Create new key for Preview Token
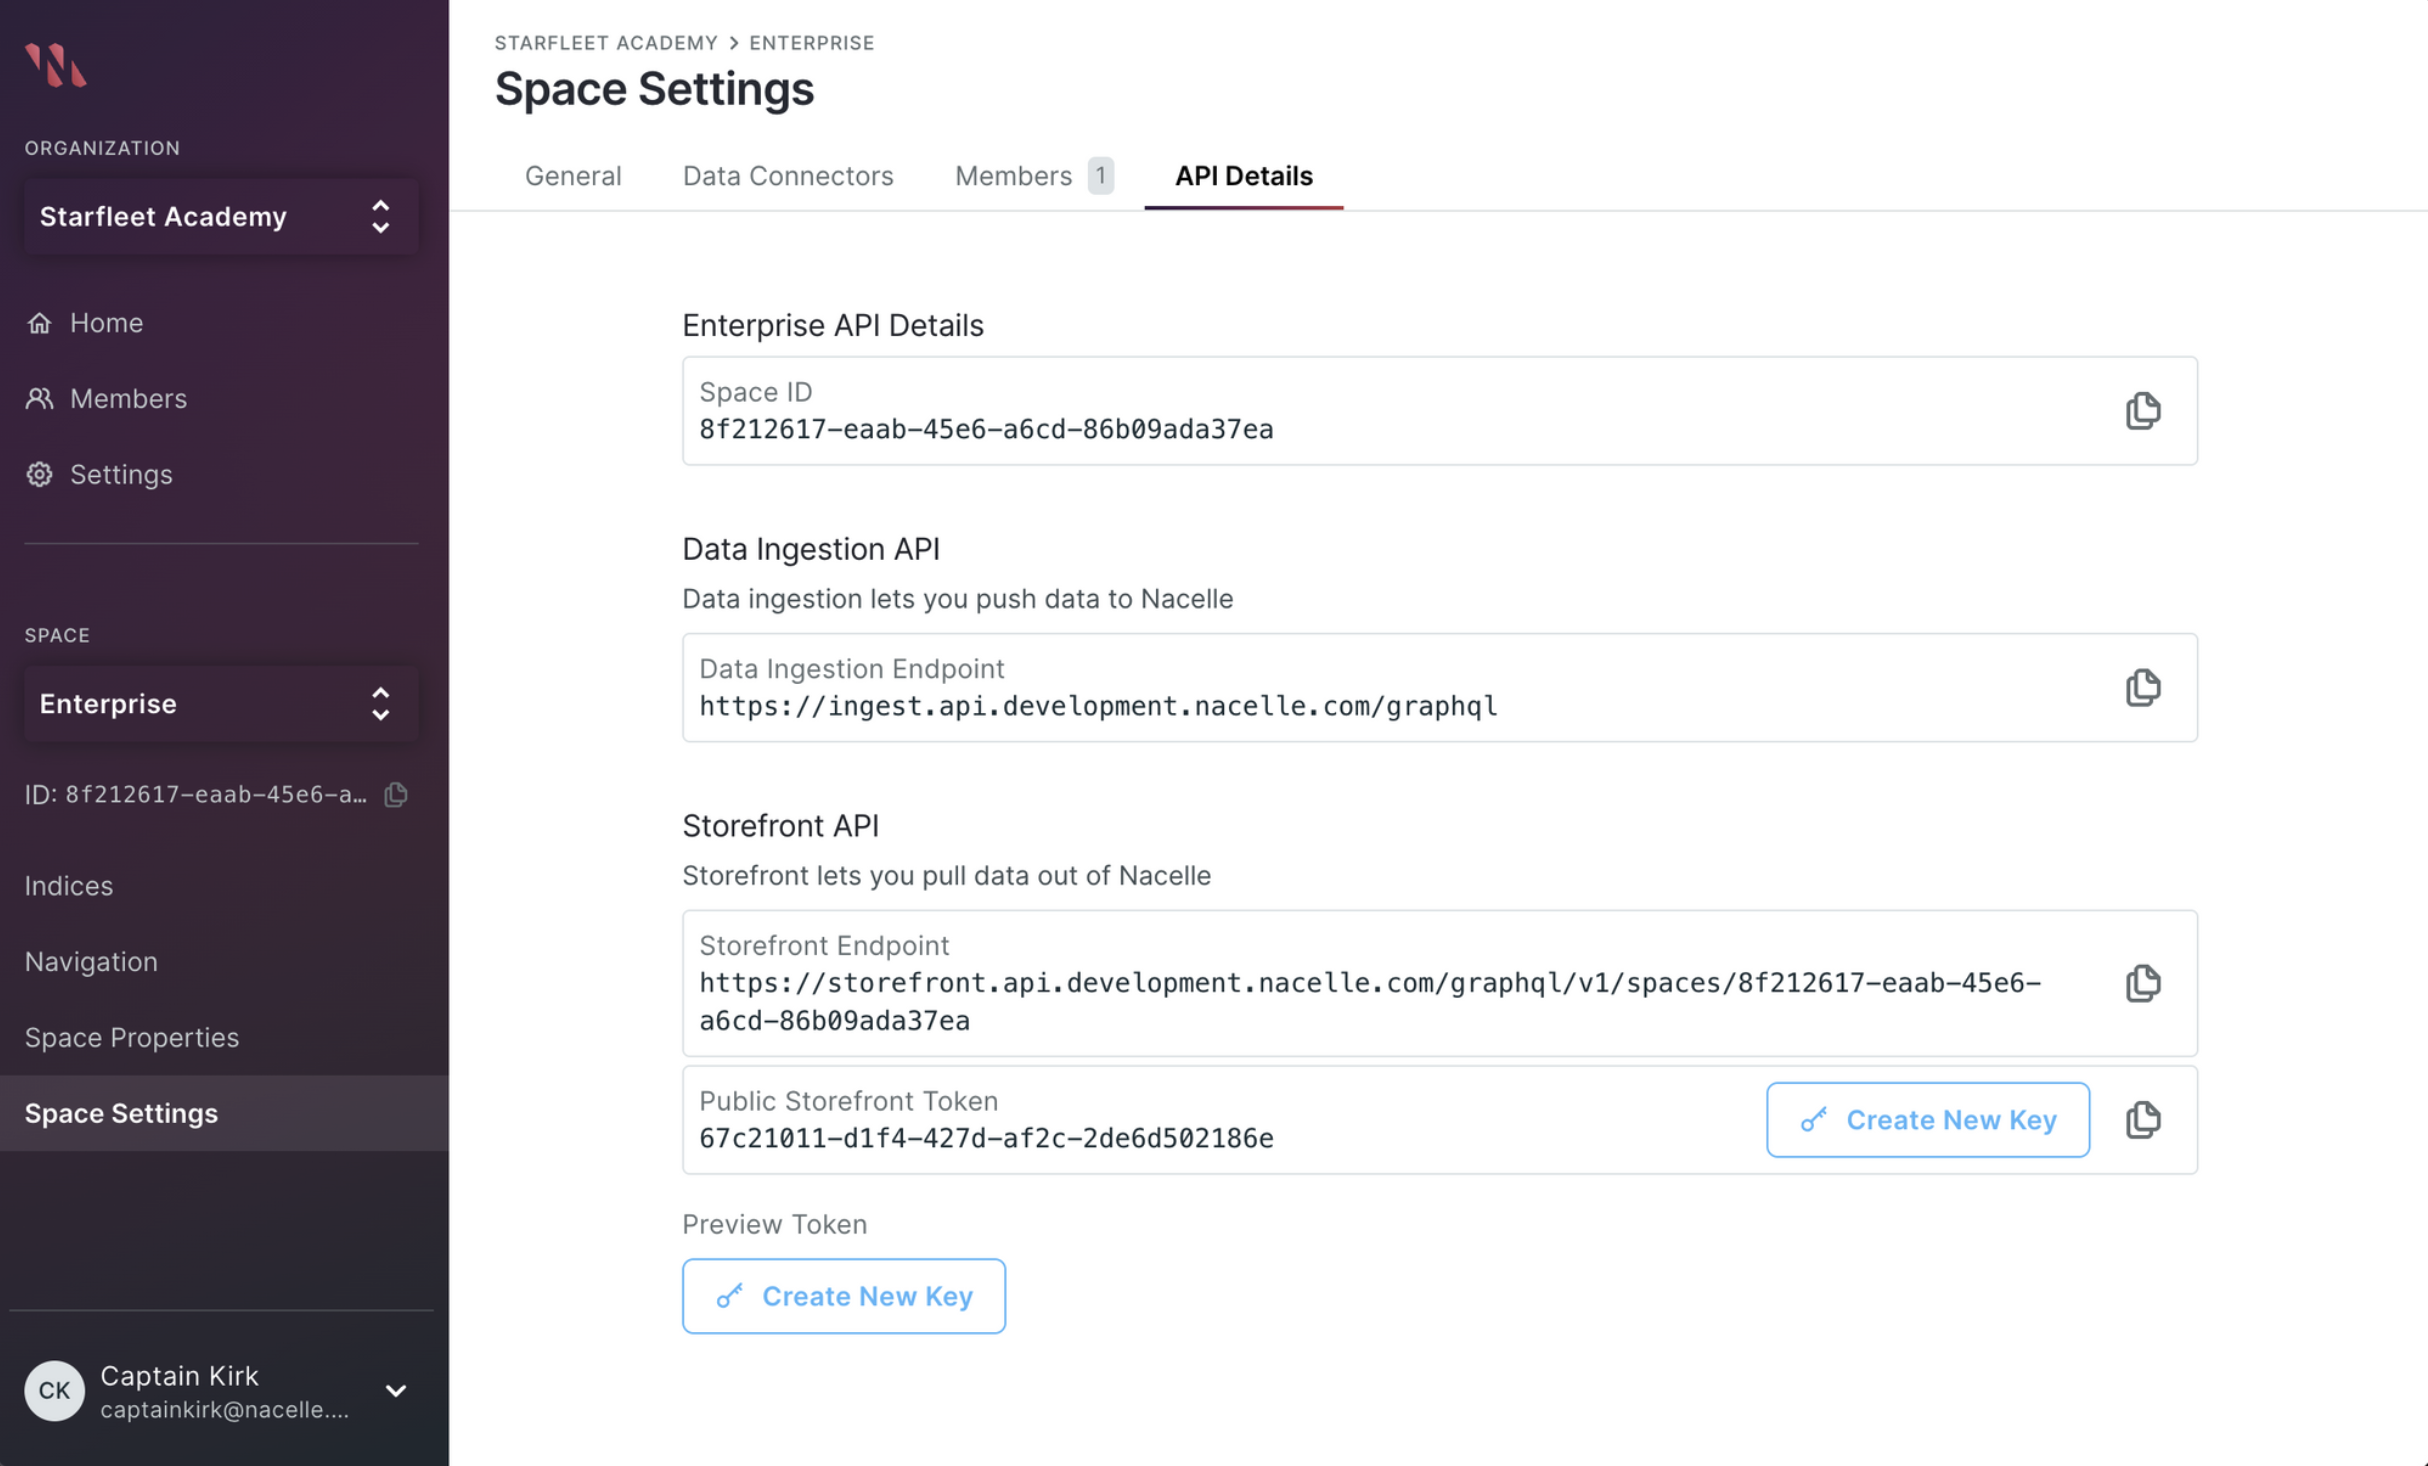 (x=843, y=1296)
